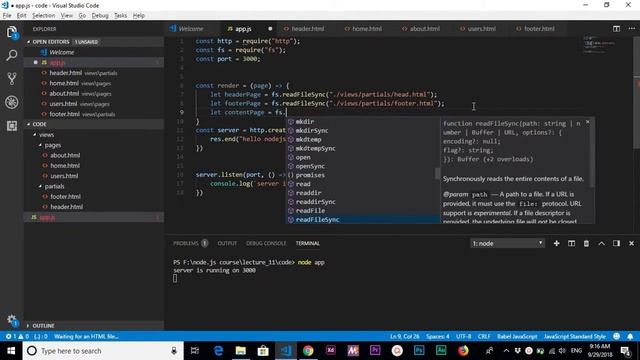Click the suggestion list scrollbar

[438, 173]
